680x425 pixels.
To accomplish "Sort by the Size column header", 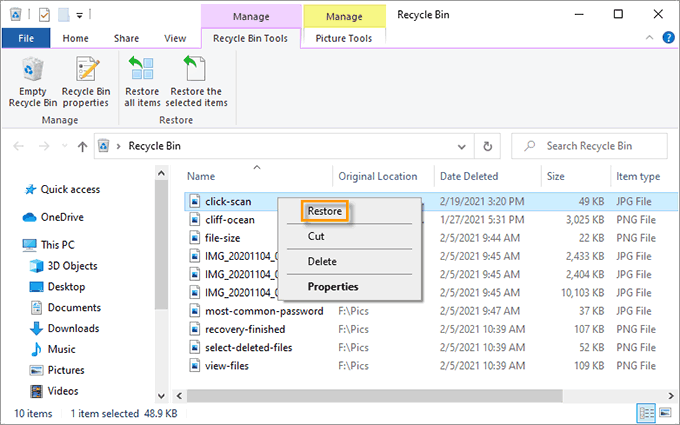I will [556, 176].
